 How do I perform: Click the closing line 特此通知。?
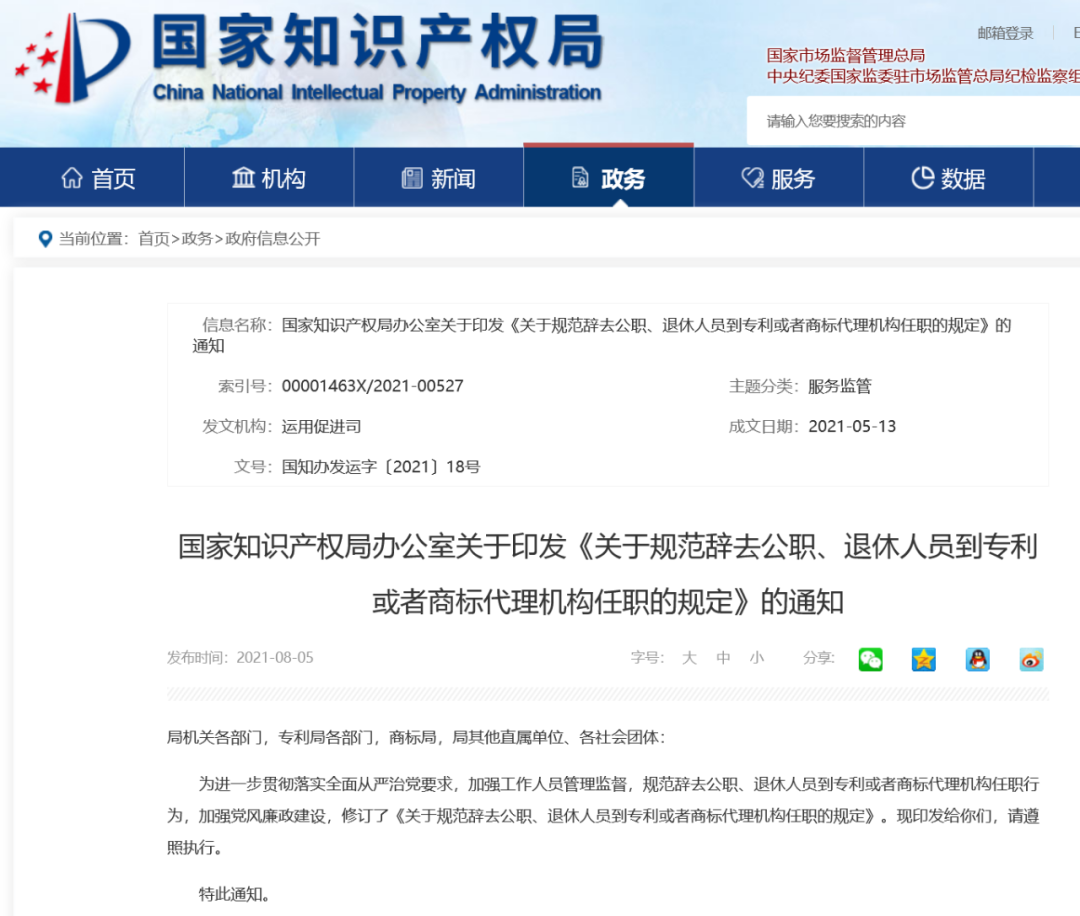point(234,894)
